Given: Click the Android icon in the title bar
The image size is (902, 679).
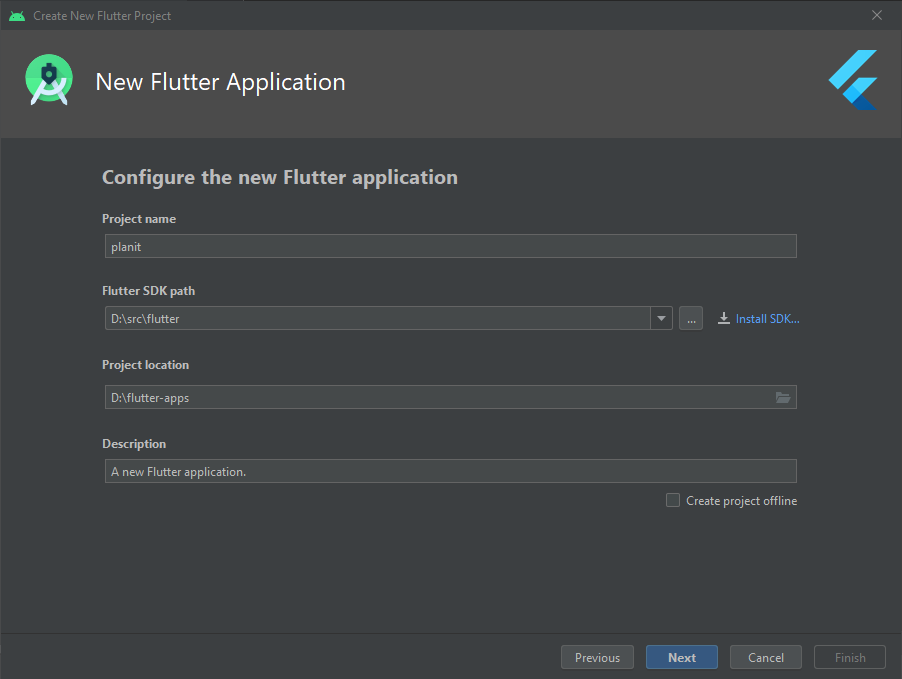Looking at the screenshot, I should tap(16, 15).
